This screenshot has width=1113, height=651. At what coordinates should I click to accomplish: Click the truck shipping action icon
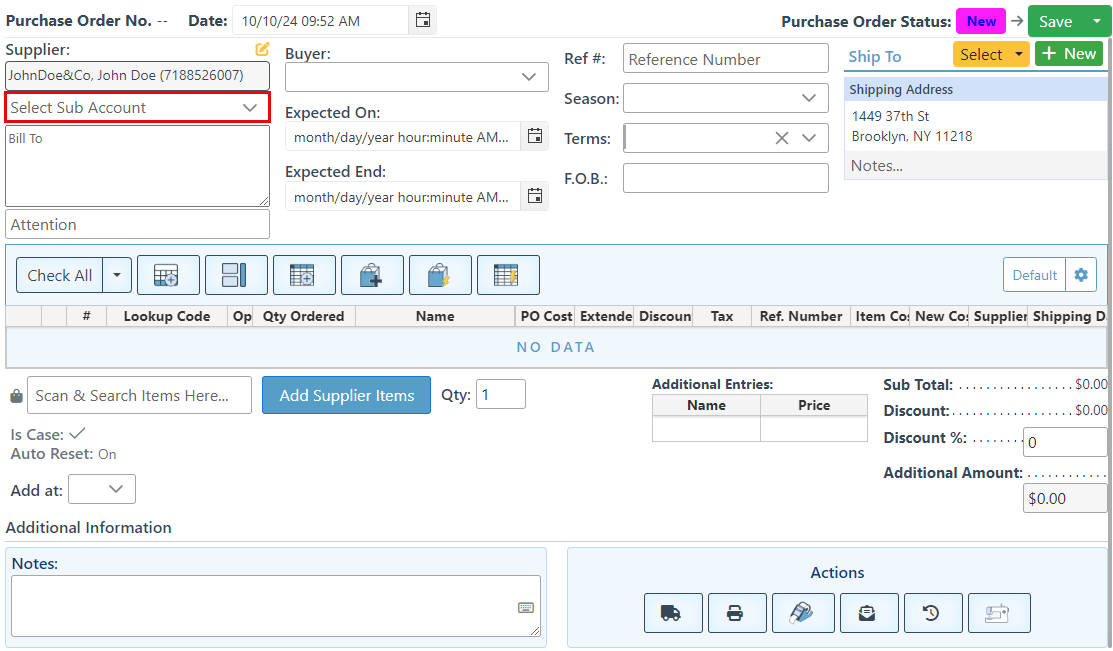click(x=673, y=613)
